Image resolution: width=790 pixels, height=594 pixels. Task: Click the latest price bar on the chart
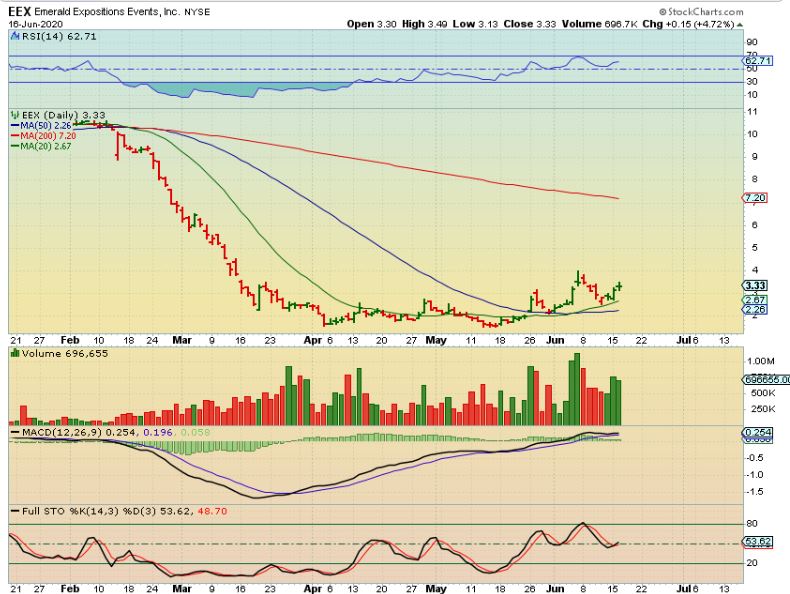click(x=619, y=286)
